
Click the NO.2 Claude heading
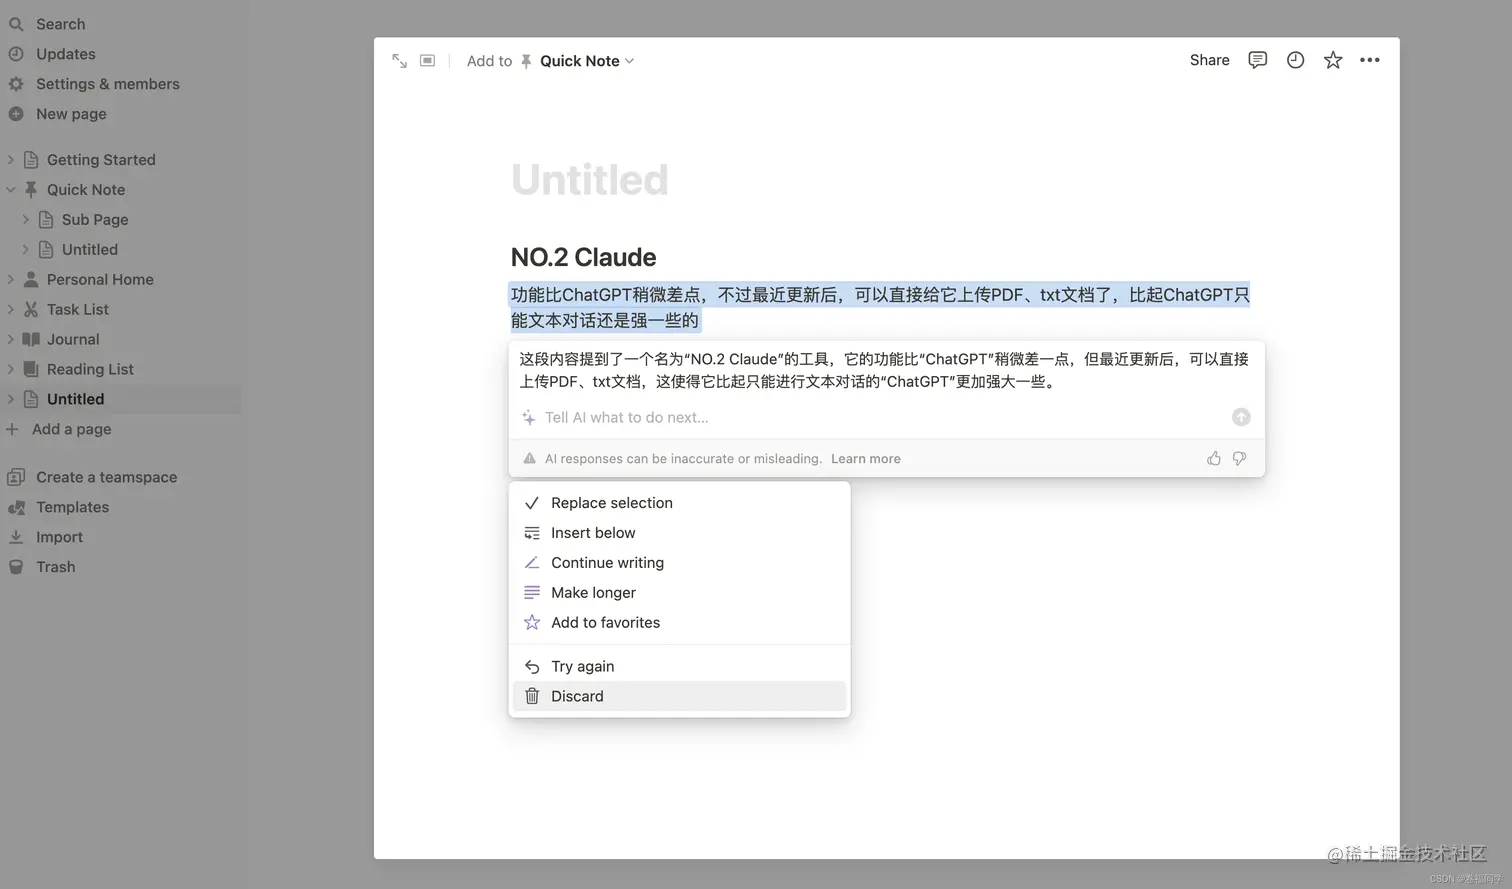pos(584,257)
